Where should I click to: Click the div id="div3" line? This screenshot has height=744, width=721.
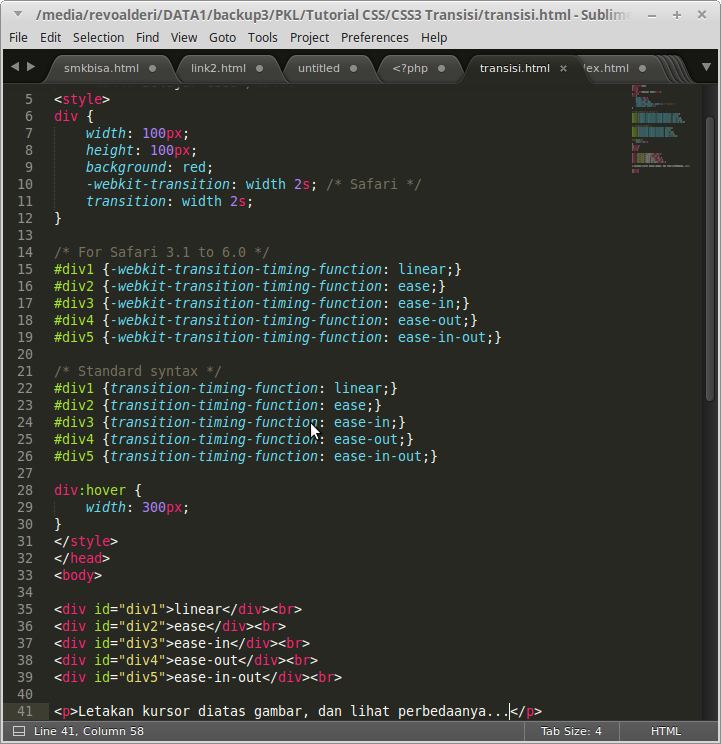click(182, 643)
